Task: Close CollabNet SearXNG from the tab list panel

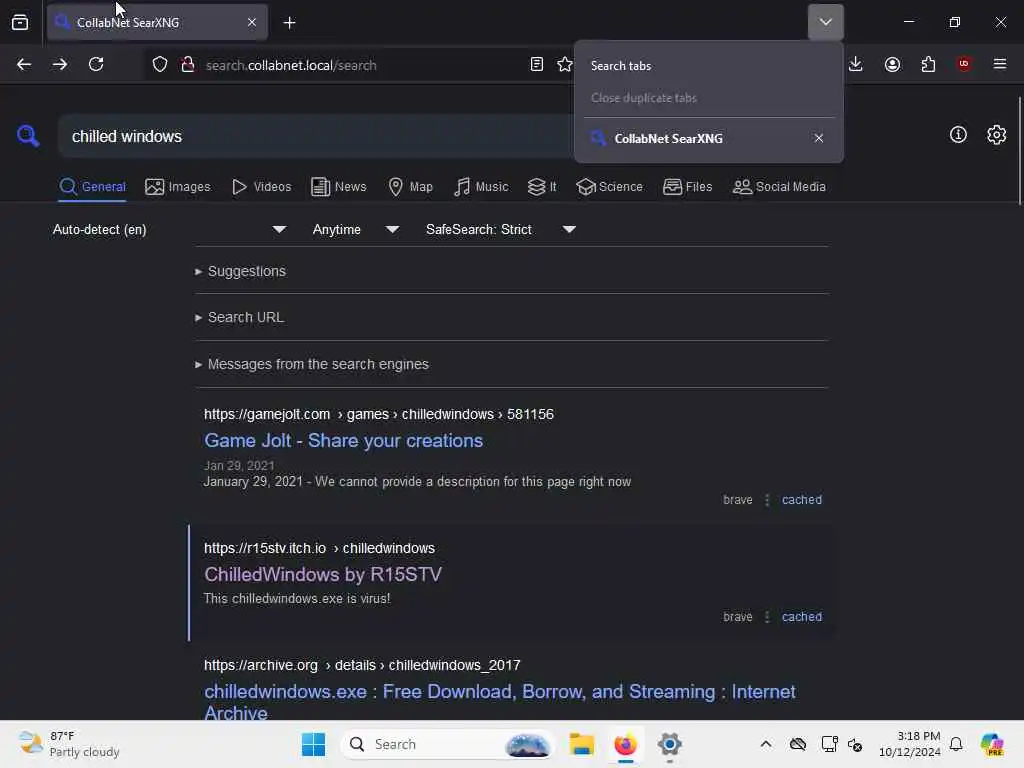Action: pyautogui.click(x=818, y=138)
